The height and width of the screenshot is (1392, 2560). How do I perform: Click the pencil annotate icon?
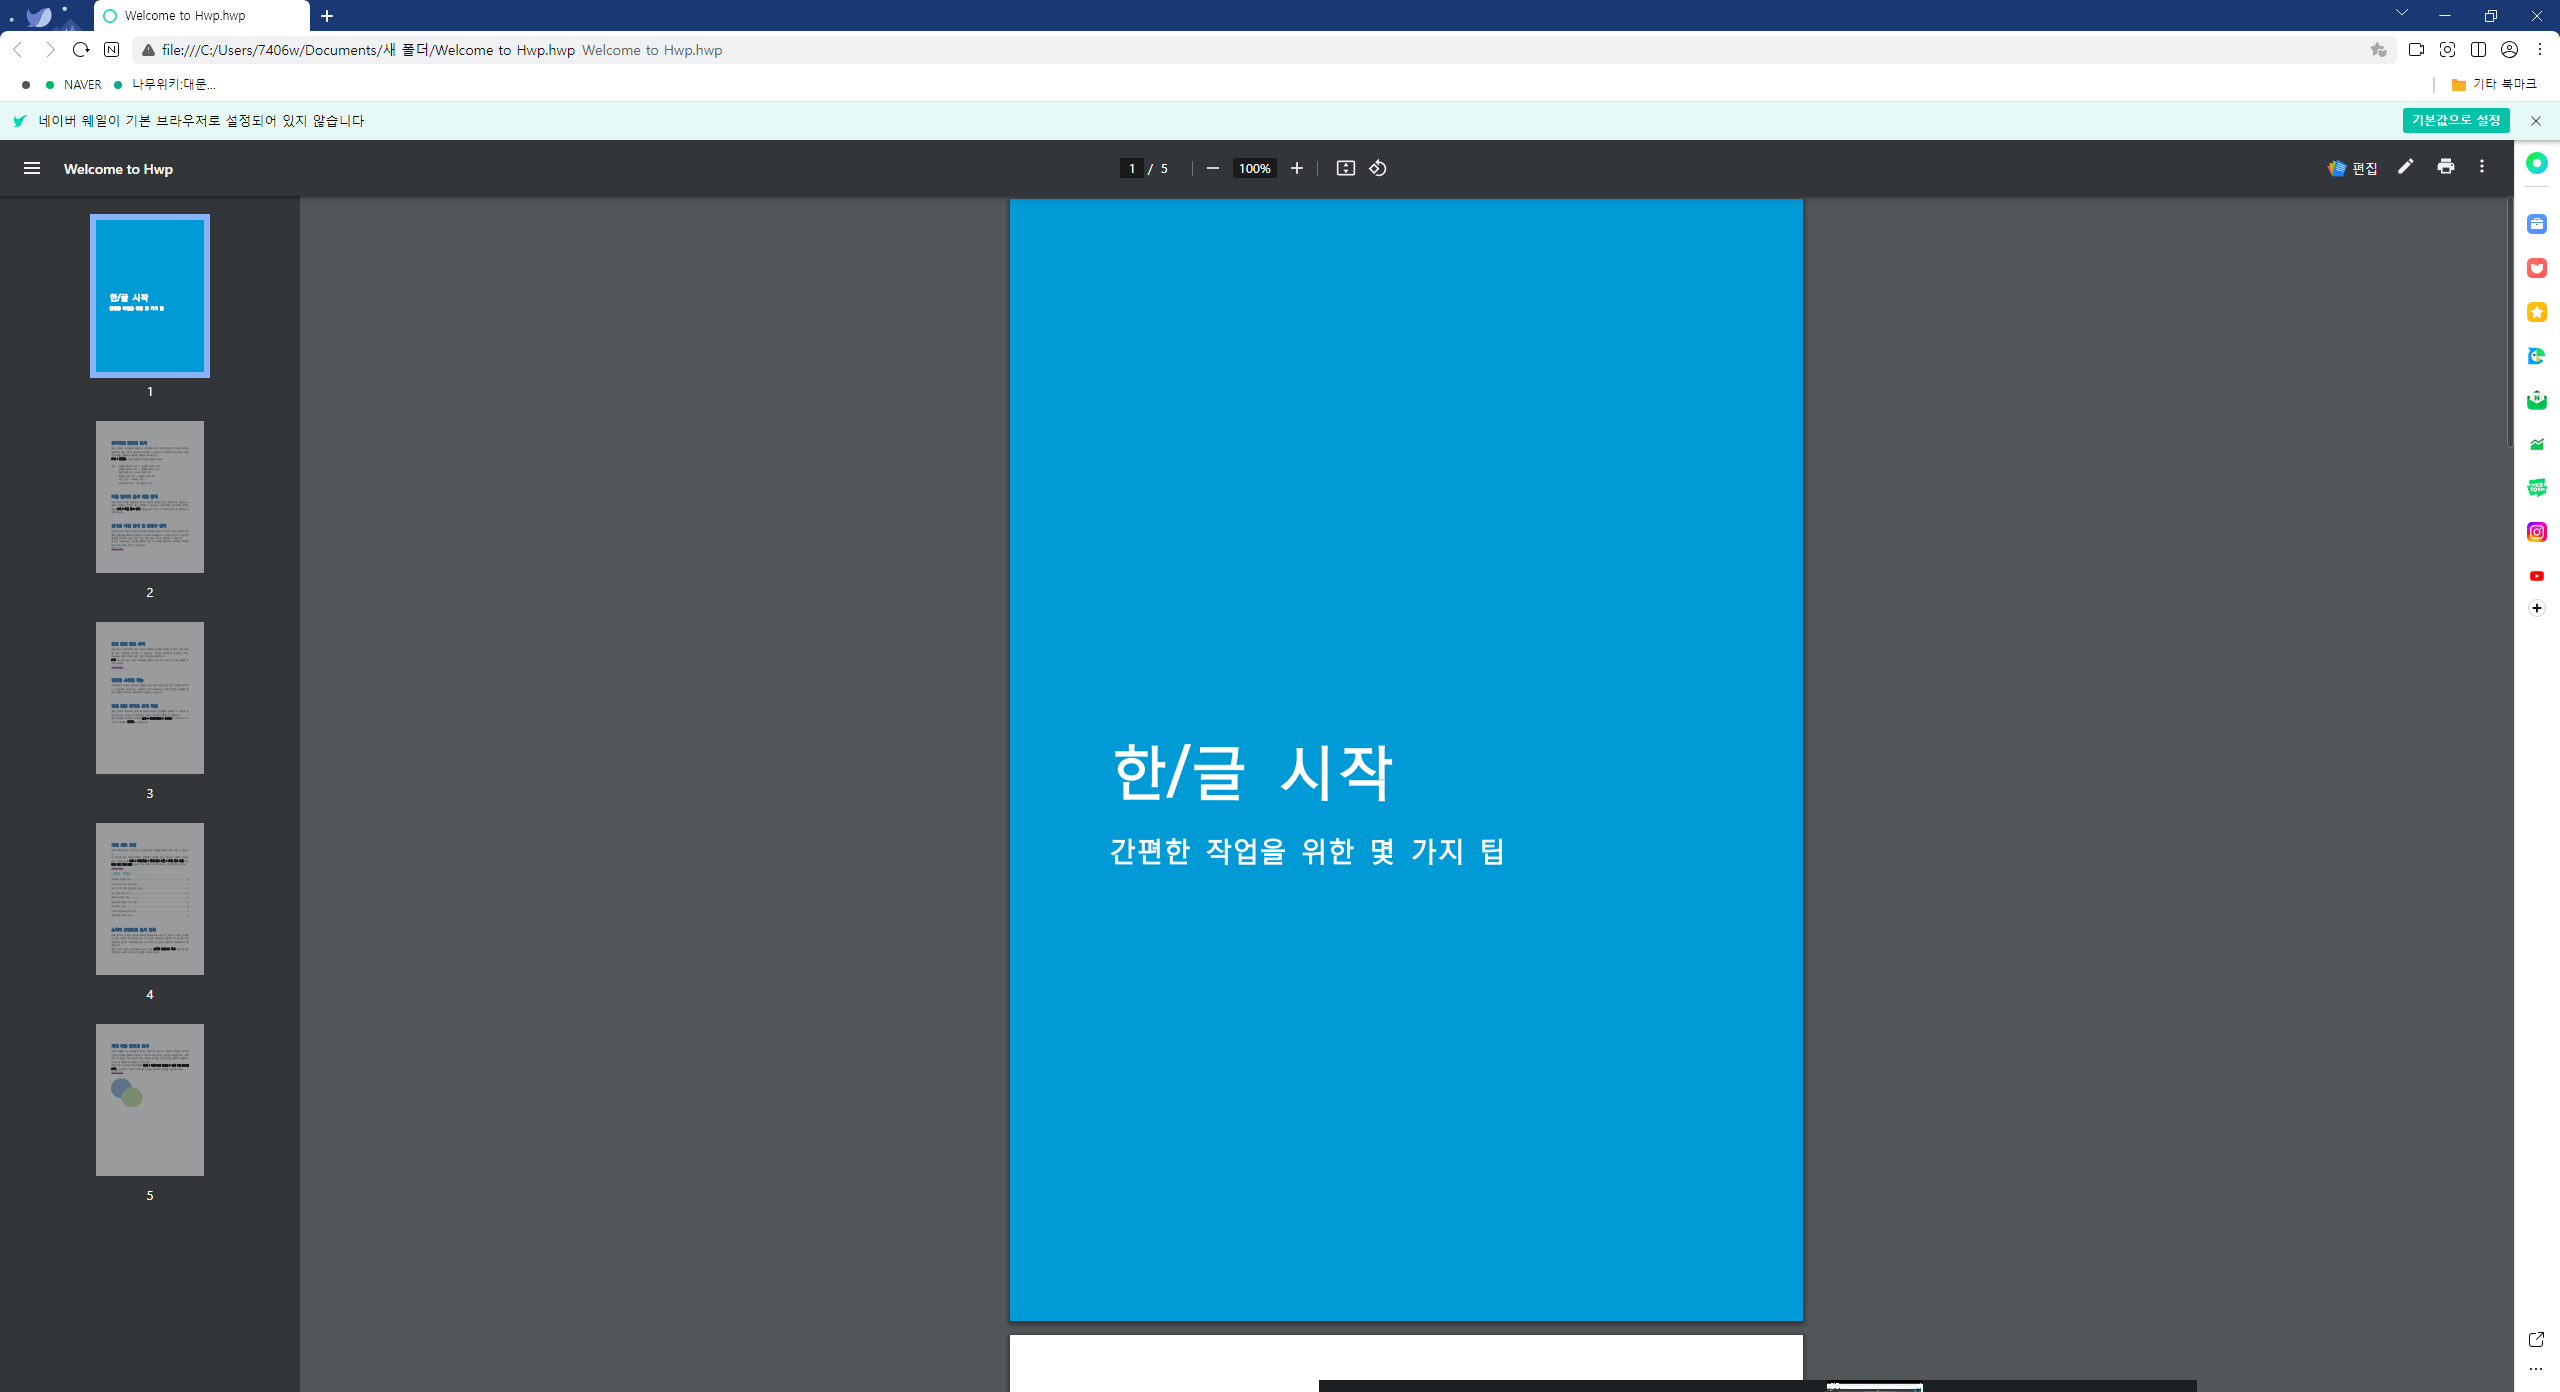click(2406, 167)
